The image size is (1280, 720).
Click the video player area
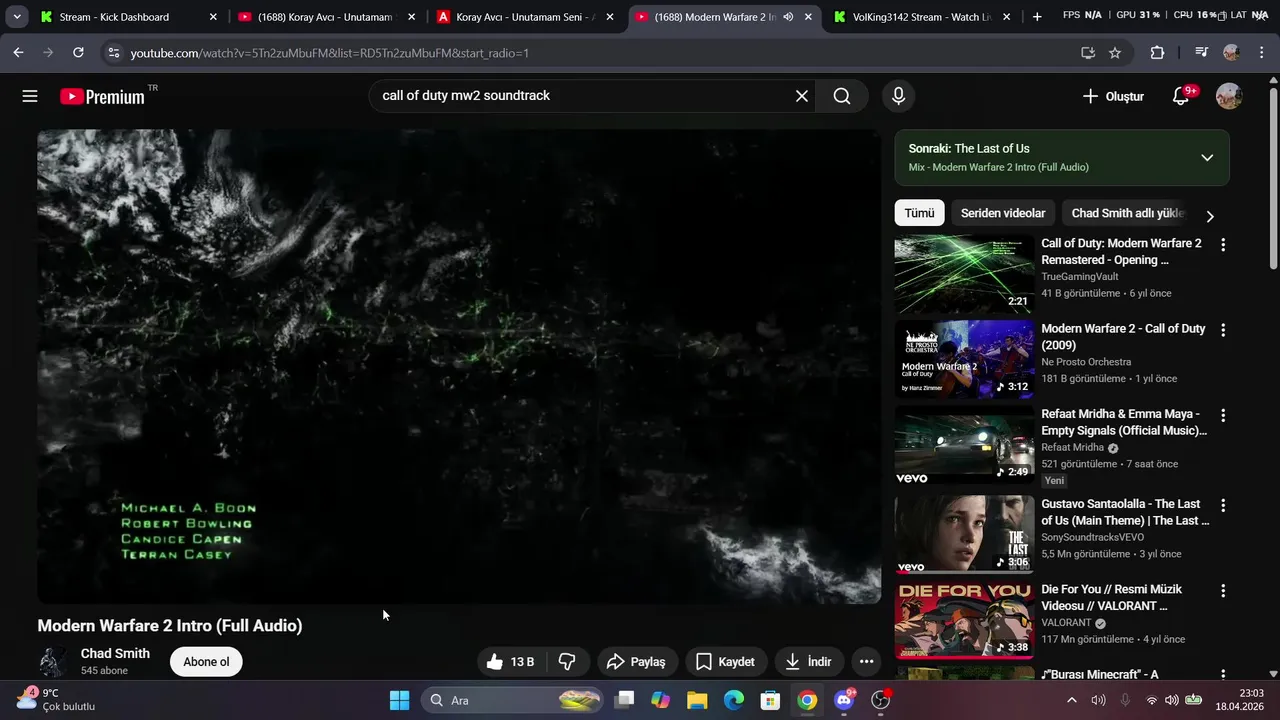click(459, 366)
